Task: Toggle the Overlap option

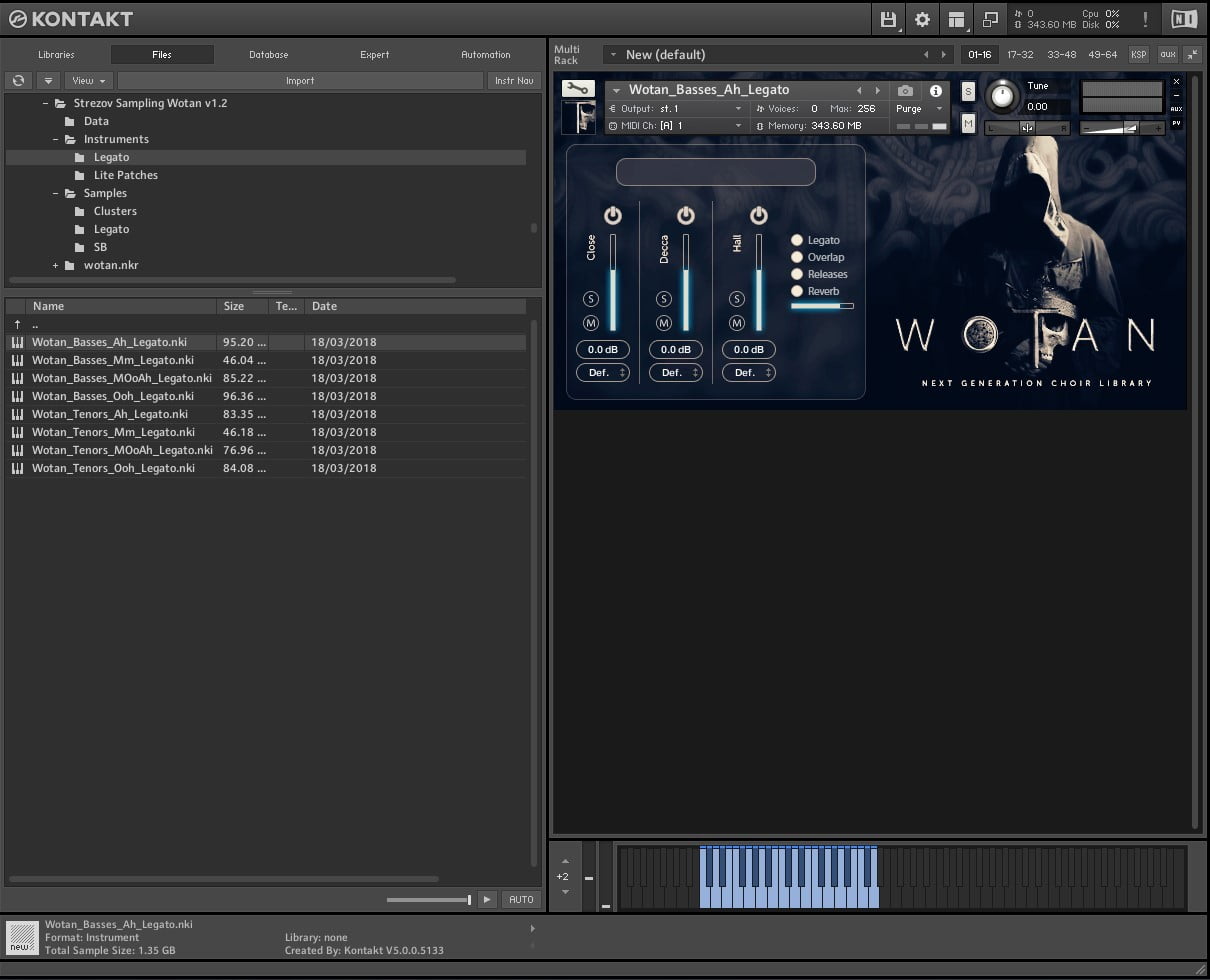Action: 797,257
